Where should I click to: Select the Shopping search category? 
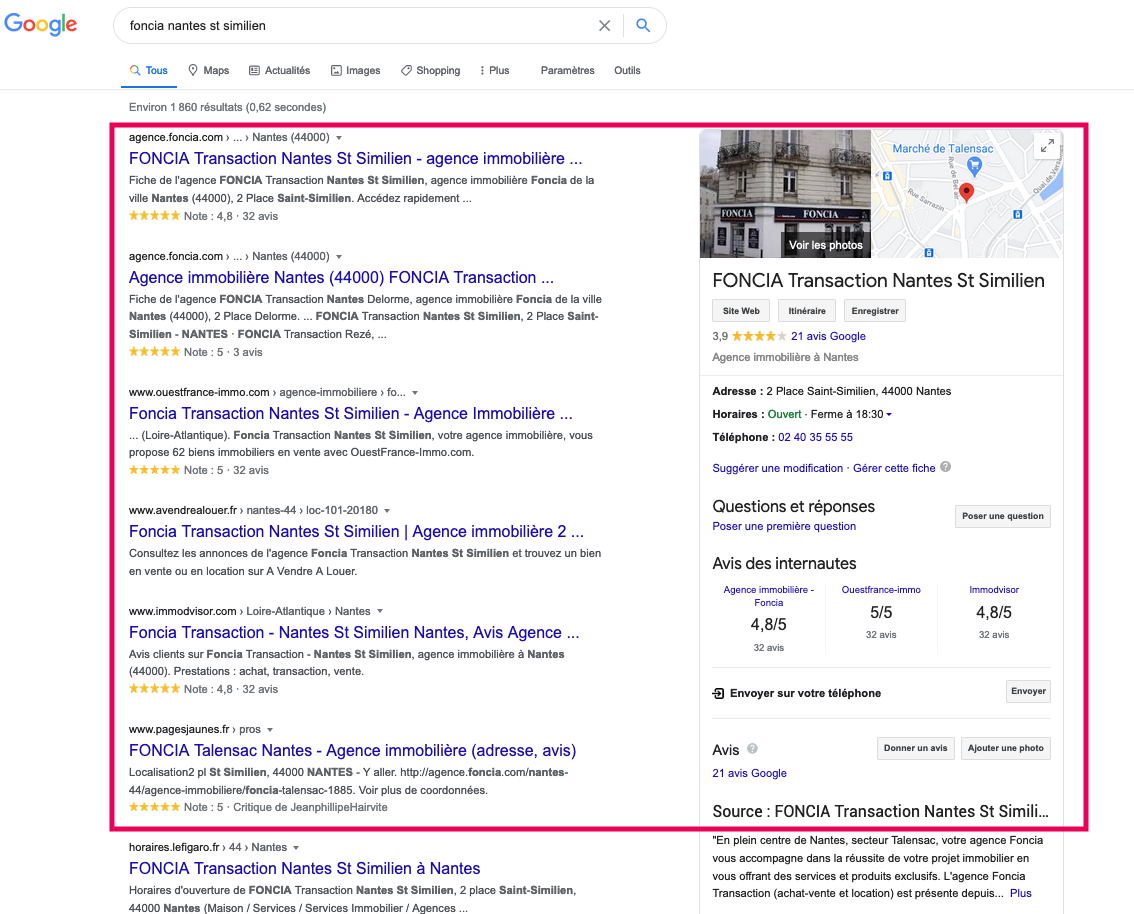click(x=430, y=70)
